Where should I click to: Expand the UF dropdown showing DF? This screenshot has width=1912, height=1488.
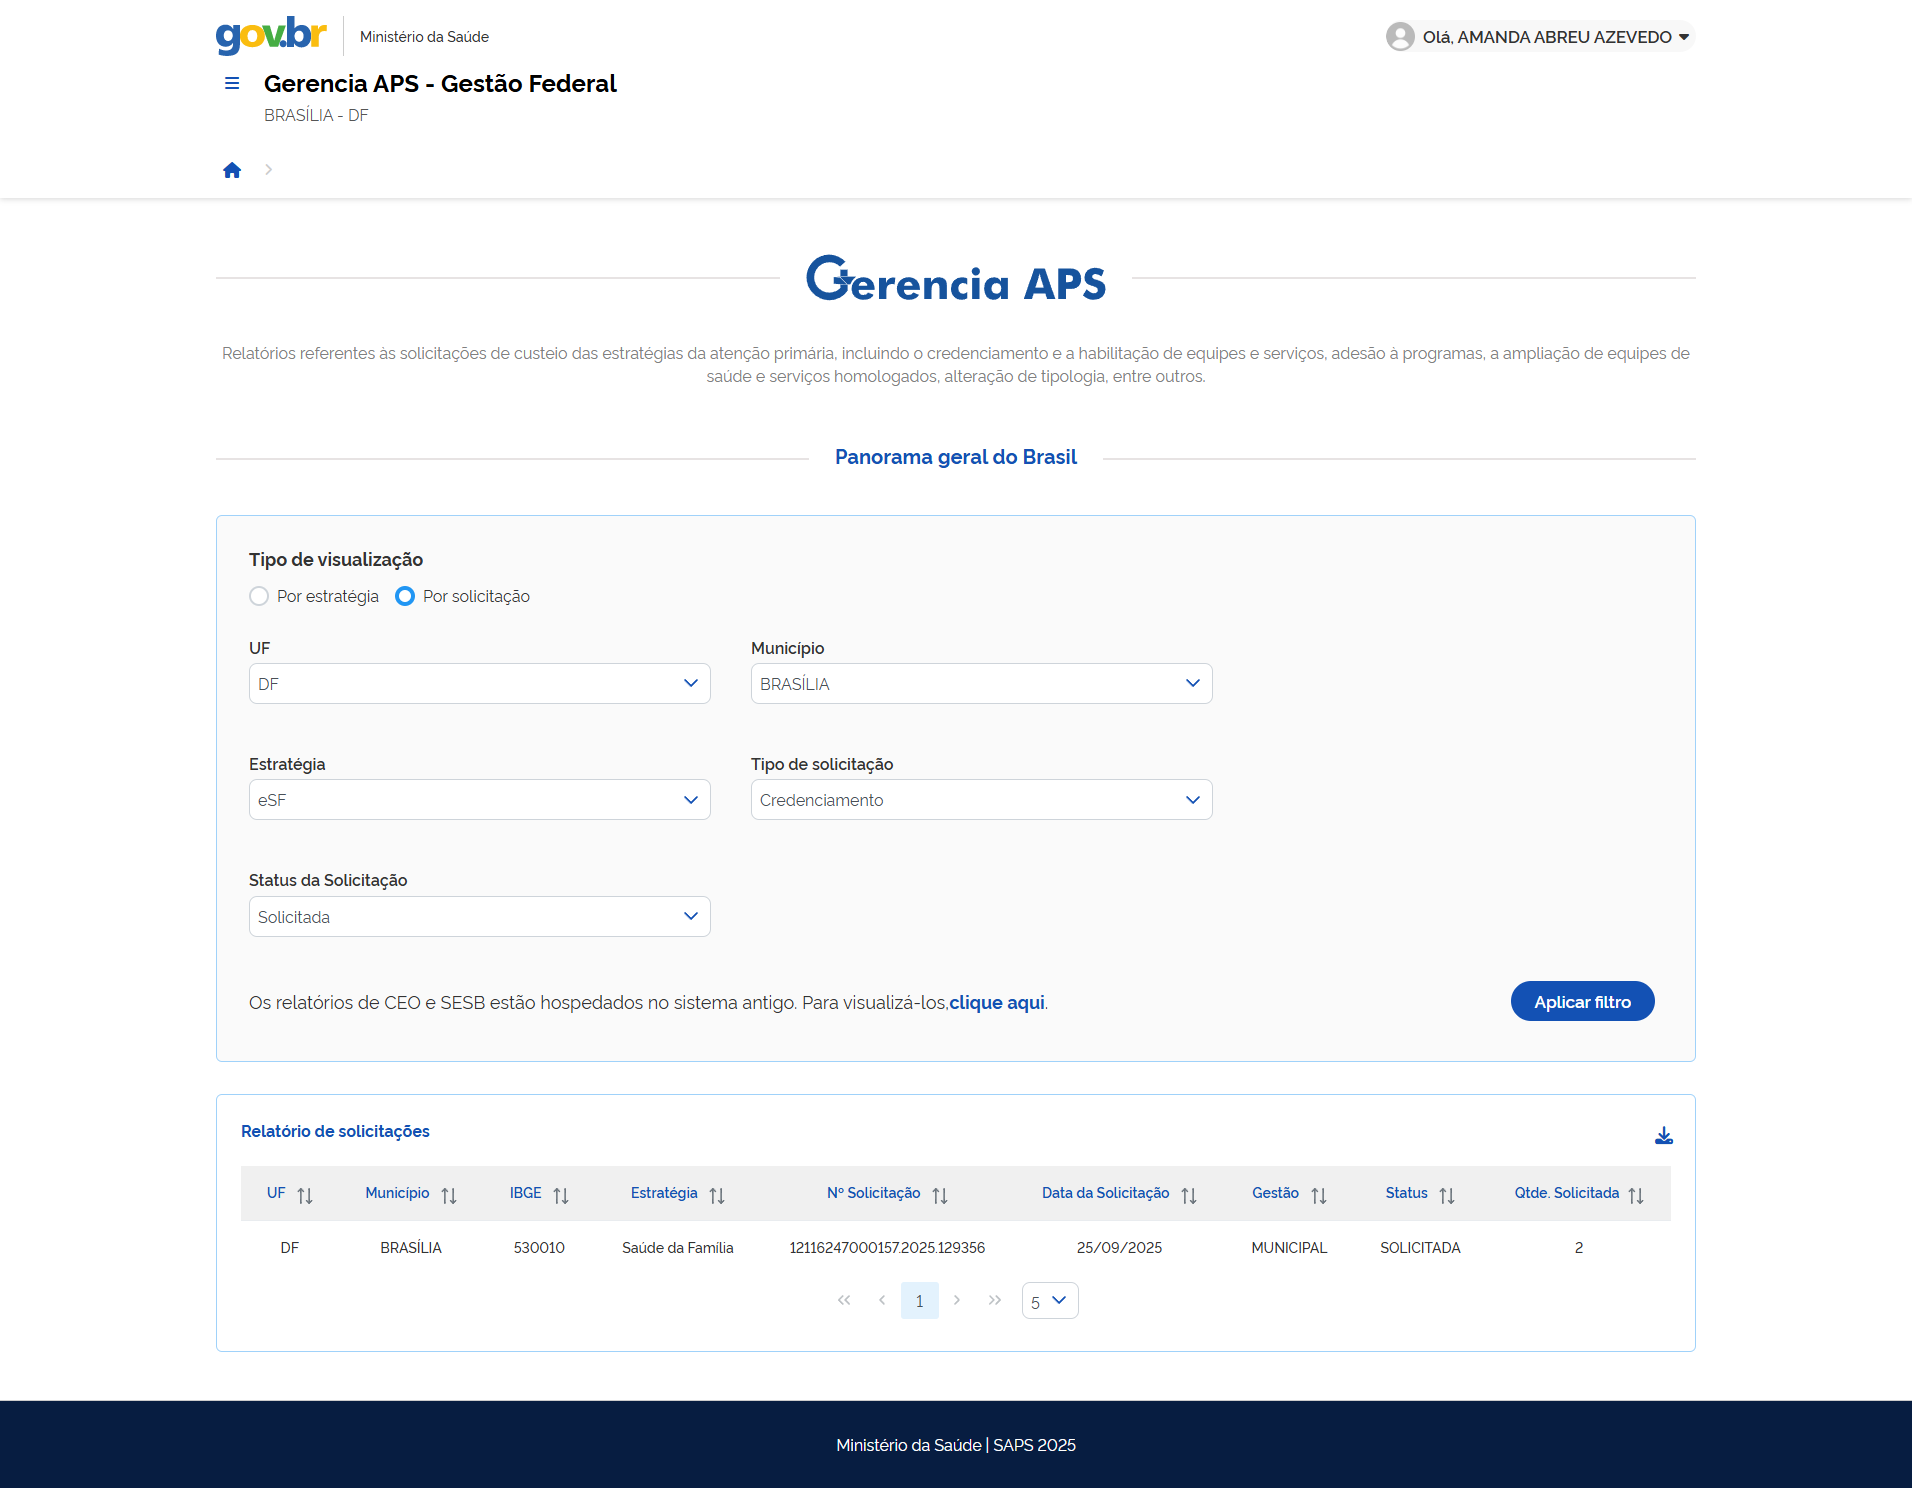coord(479,684)
